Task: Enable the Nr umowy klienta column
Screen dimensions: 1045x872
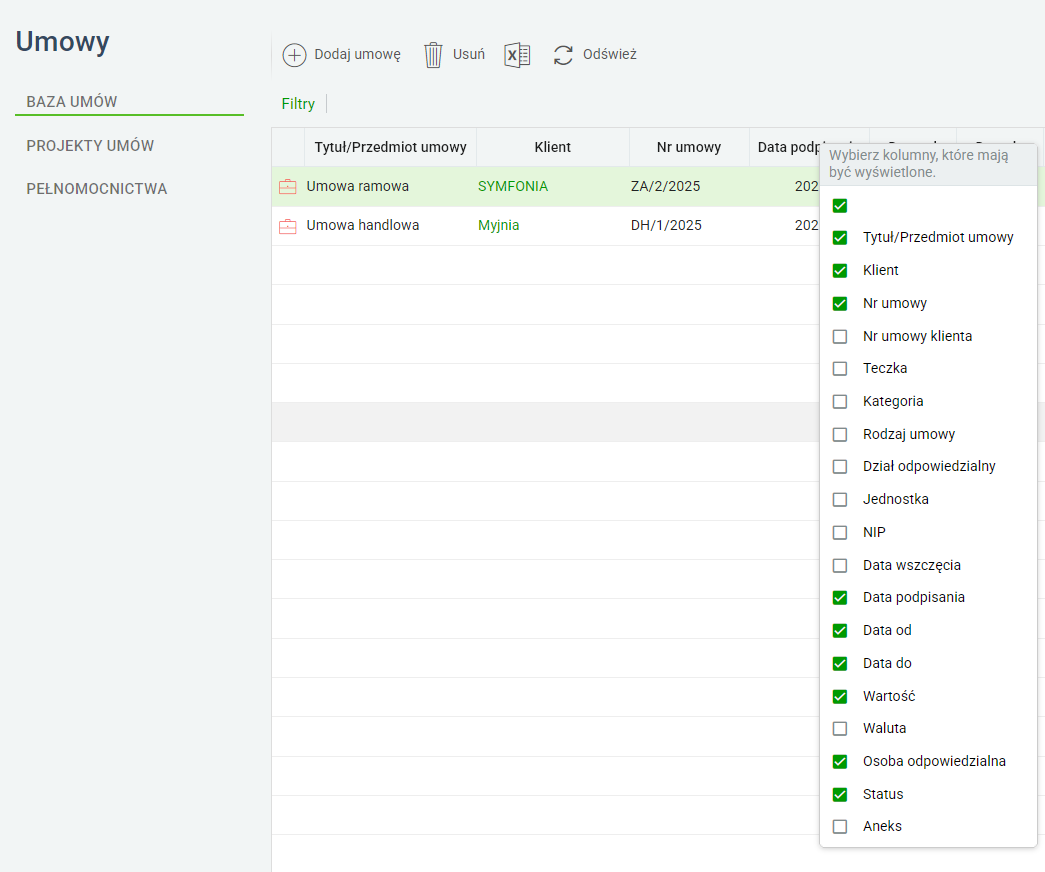Action: 840,336
